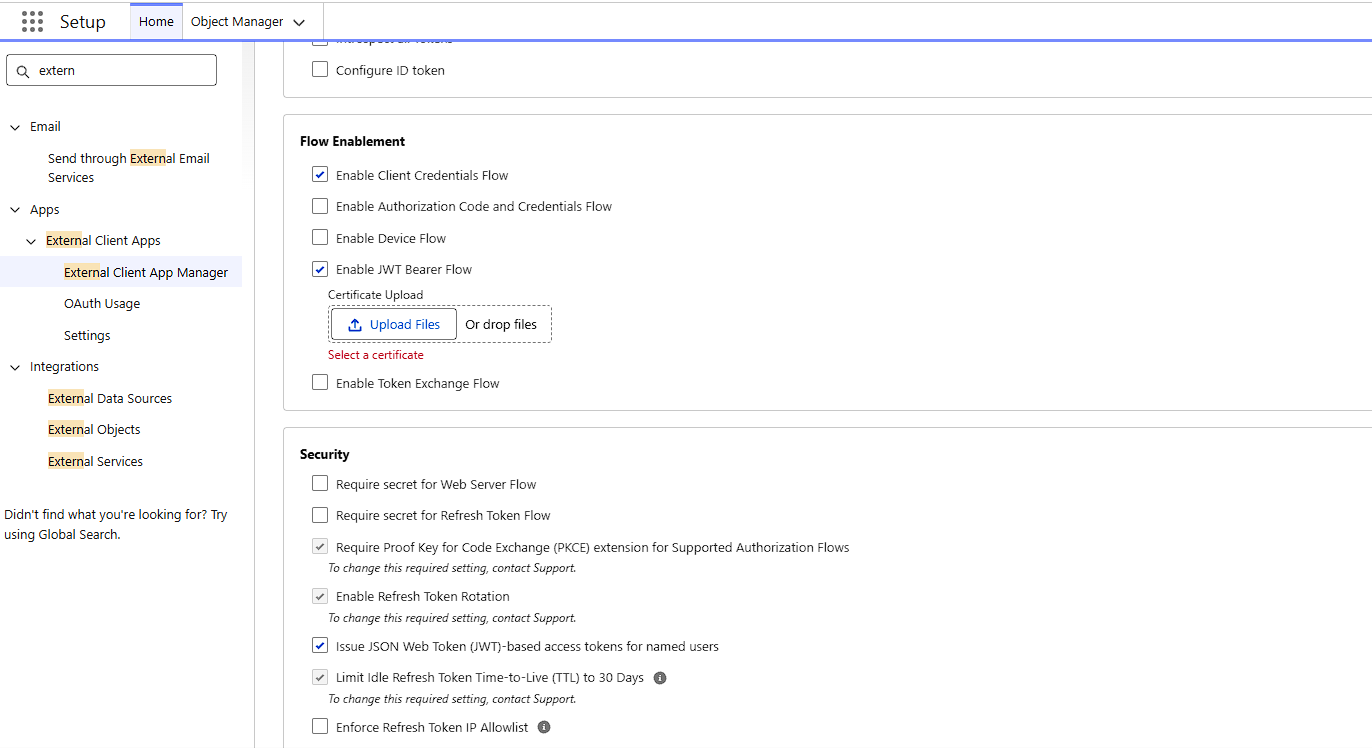Click External Client Apps label in tree
This screenshot has height=748, width=1372.
pyautogui.click(x=103, y=241)
